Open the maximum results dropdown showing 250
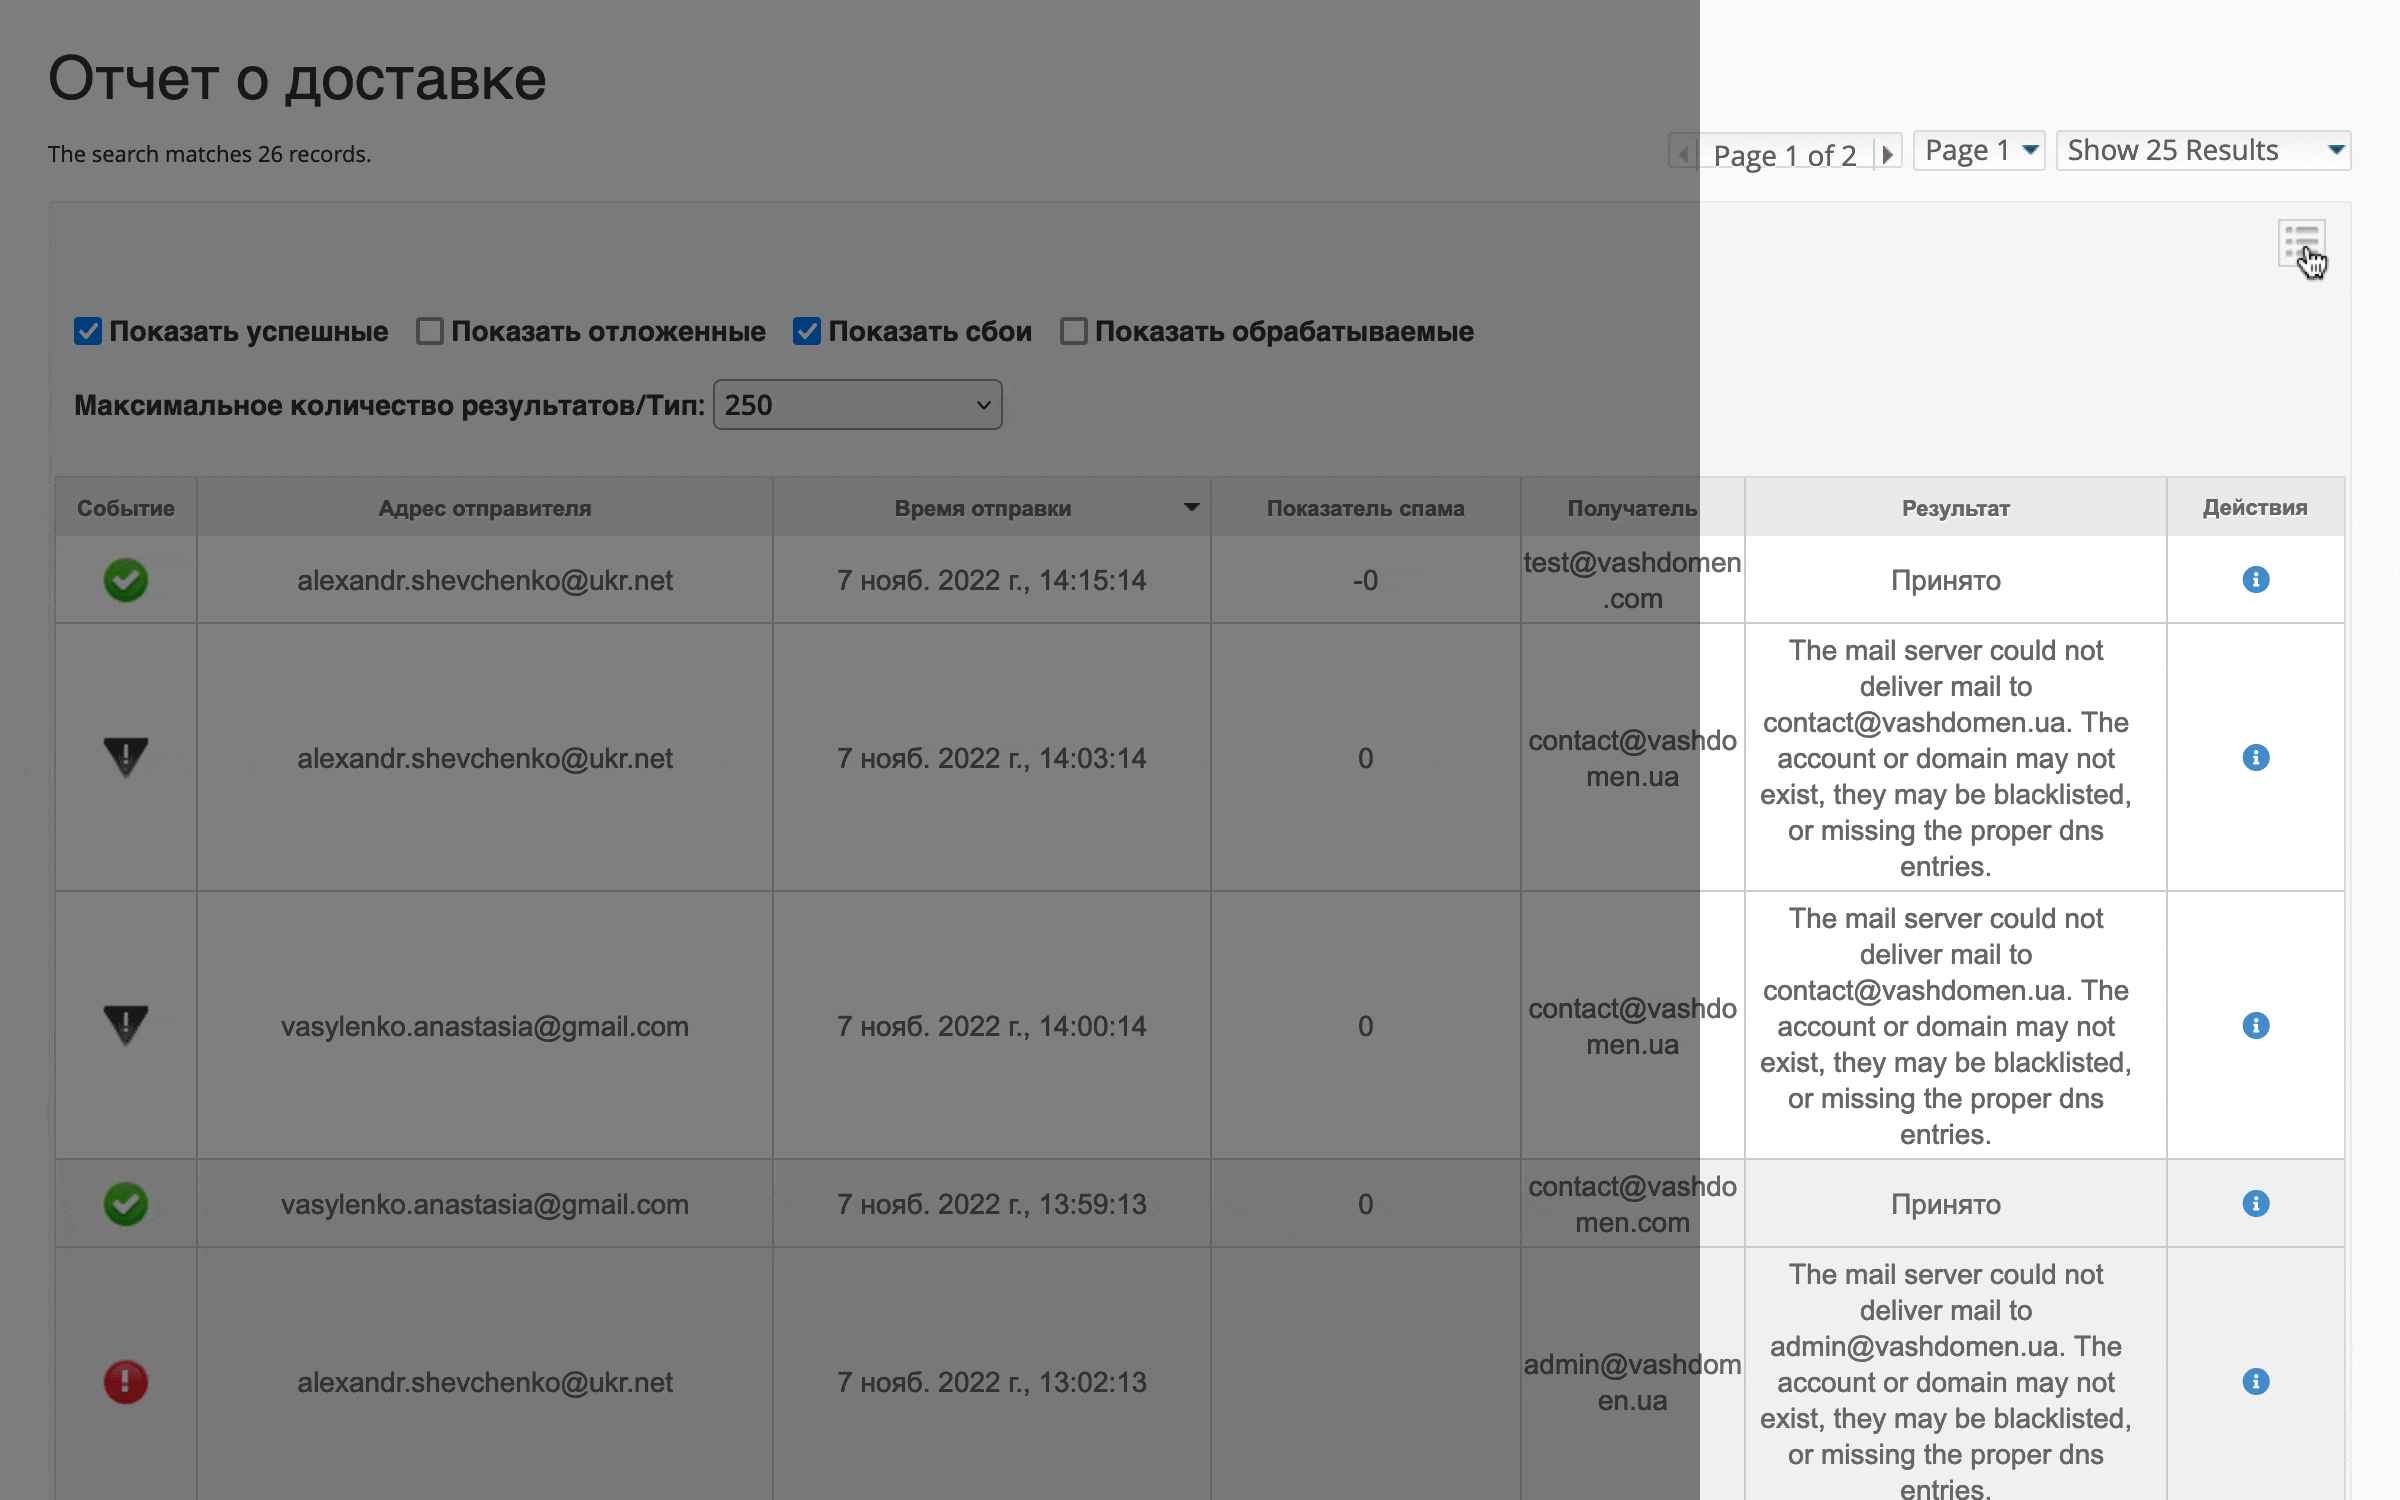 857,404
